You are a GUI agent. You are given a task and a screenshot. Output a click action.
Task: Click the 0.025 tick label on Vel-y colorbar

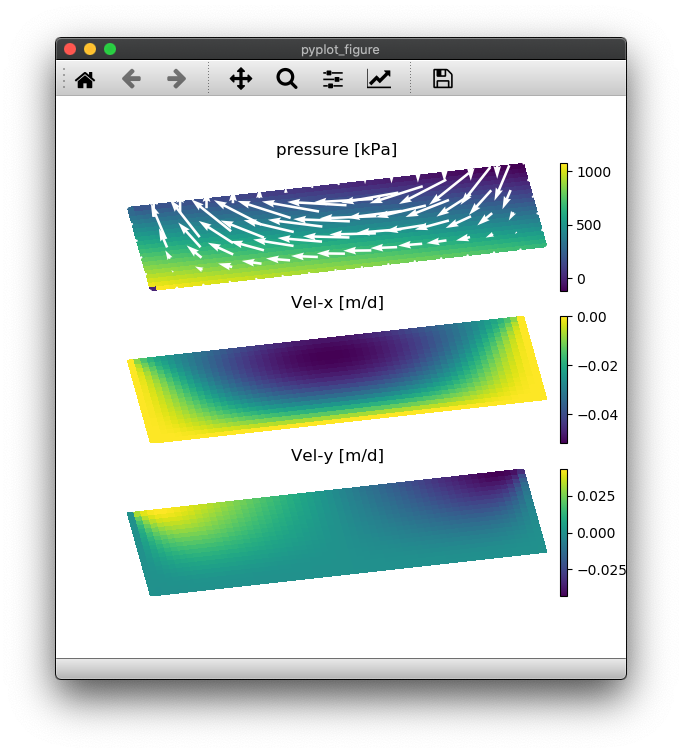596,497
